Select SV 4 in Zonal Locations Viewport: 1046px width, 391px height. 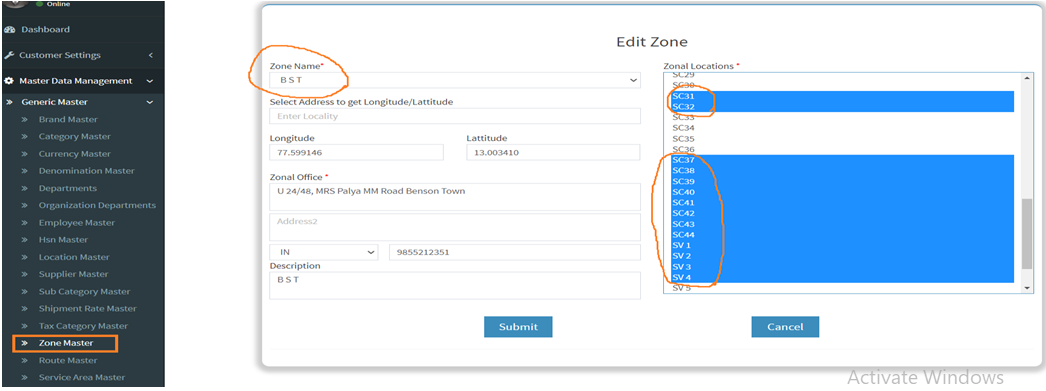(x=843, y=278)
